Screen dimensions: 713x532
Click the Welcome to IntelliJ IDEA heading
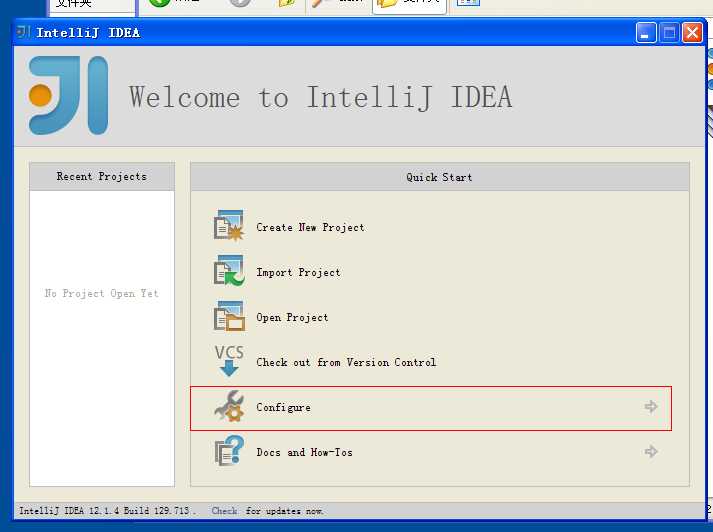point(321,97)
